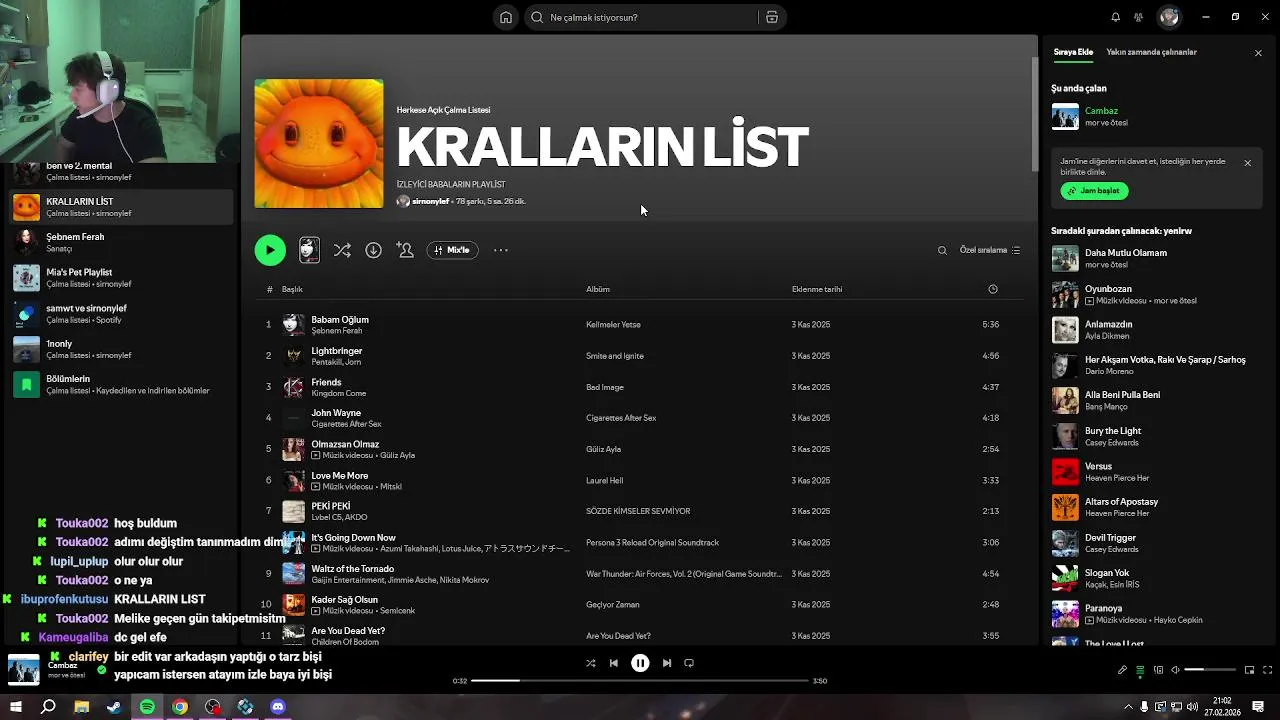
Task: Switch to the 'Sıraya Ekle' tab
Action: [x=1073, y=52]
